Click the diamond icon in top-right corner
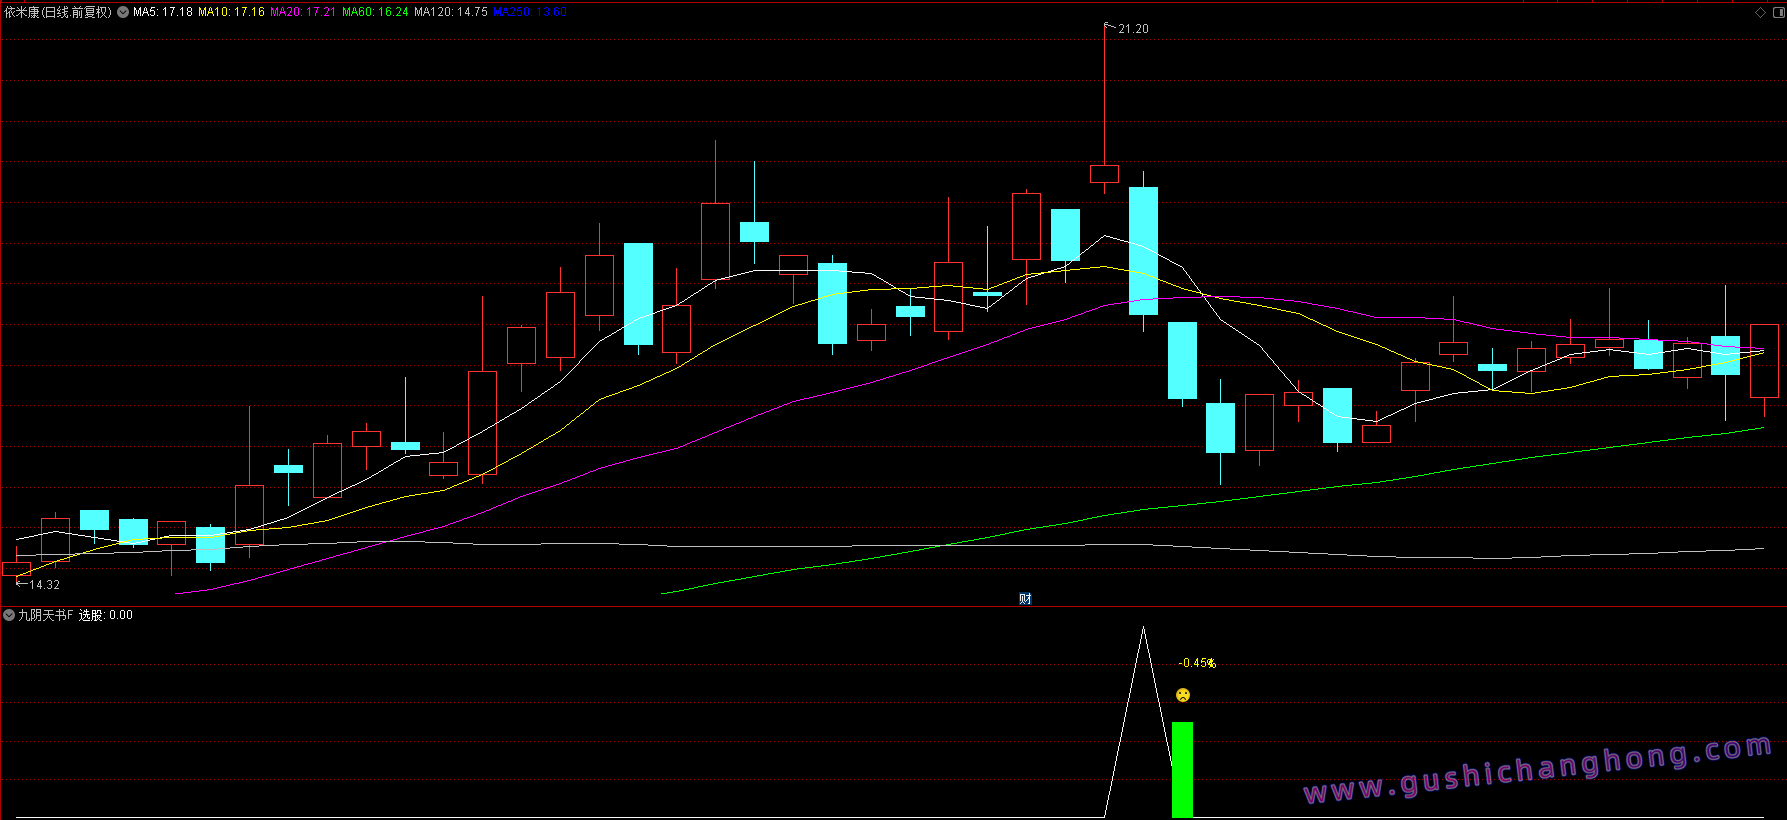 (1760, 12)
